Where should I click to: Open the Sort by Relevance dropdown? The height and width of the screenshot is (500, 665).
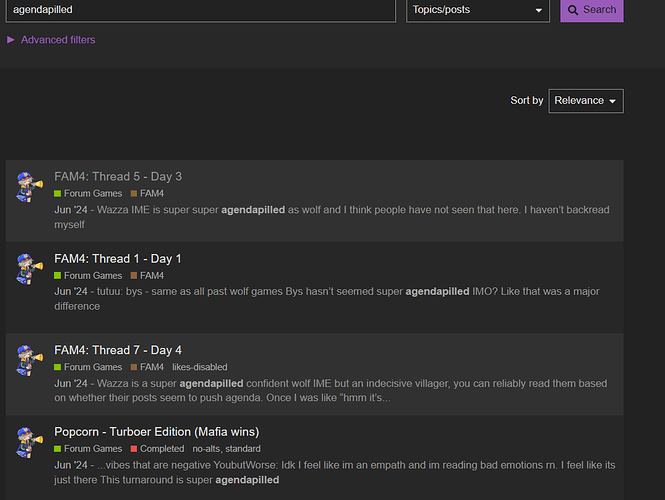coord(586,100)
